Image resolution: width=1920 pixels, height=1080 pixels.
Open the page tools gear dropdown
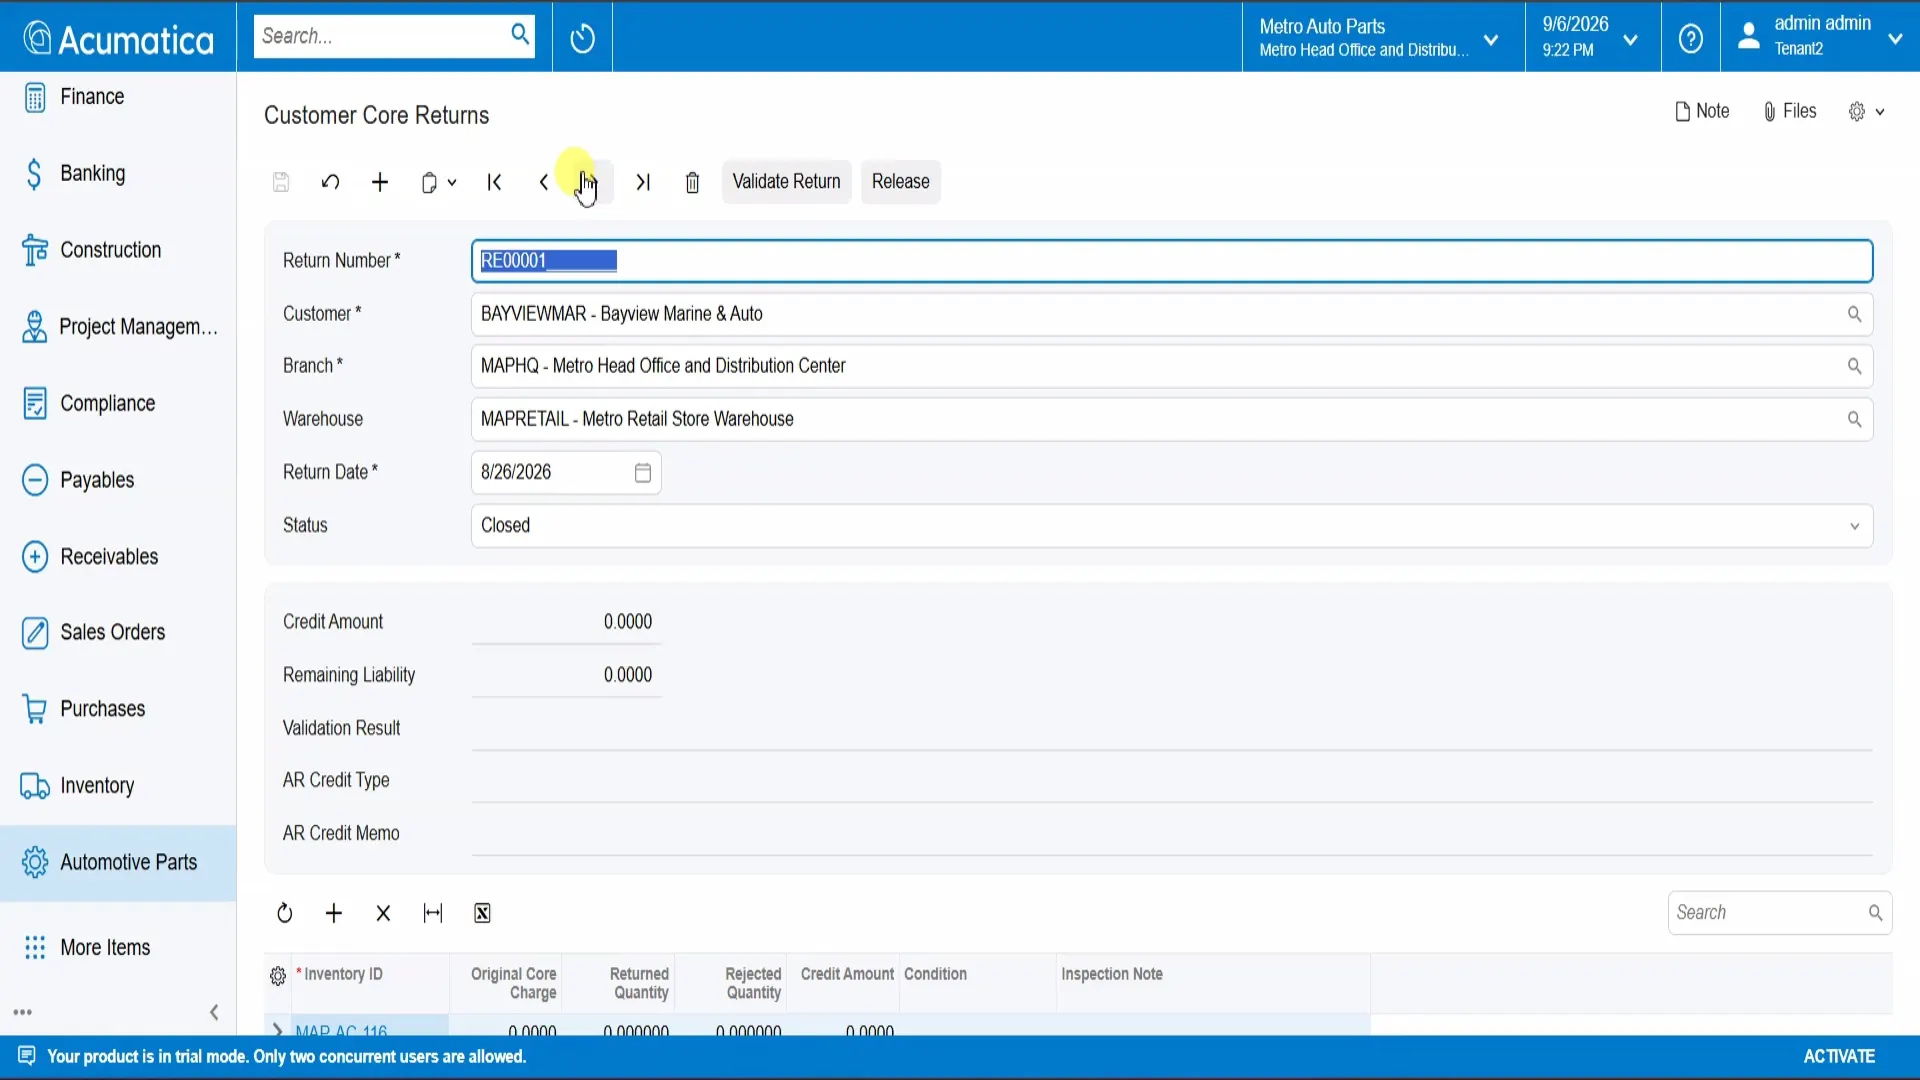1866,112
